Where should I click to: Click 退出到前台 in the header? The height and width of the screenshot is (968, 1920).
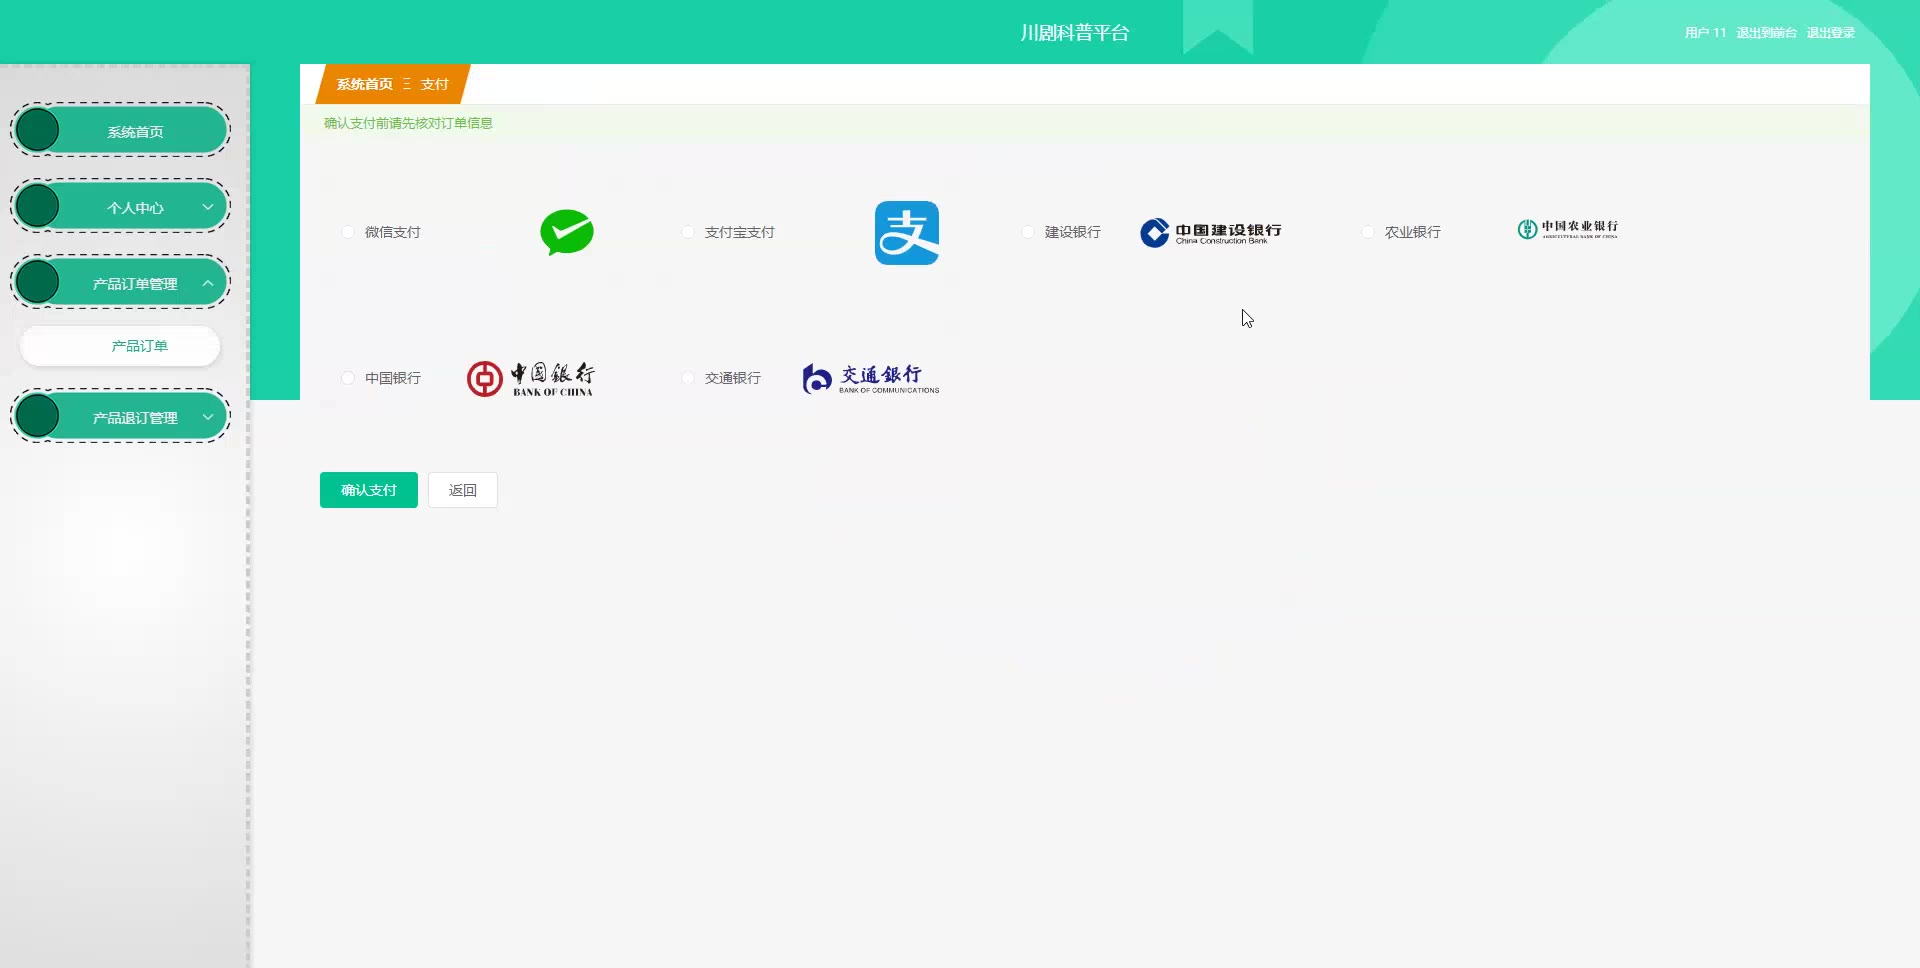tap(1766, 33)
